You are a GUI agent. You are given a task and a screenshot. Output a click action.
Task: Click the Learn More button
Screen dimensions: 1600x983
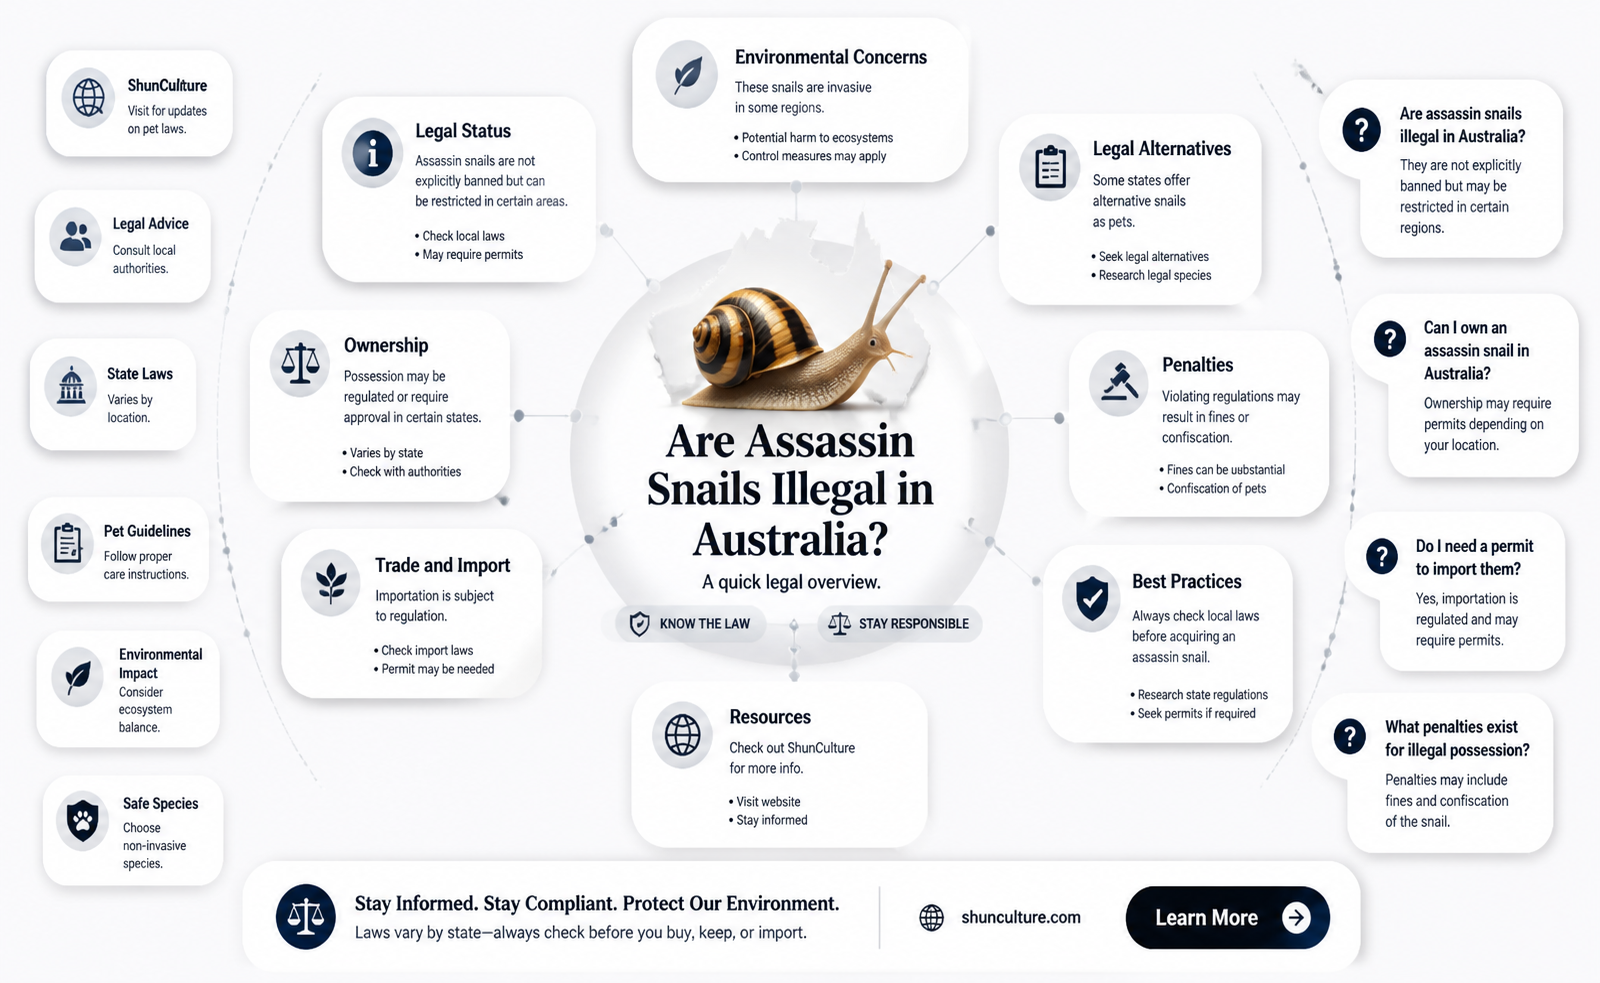1227,917
